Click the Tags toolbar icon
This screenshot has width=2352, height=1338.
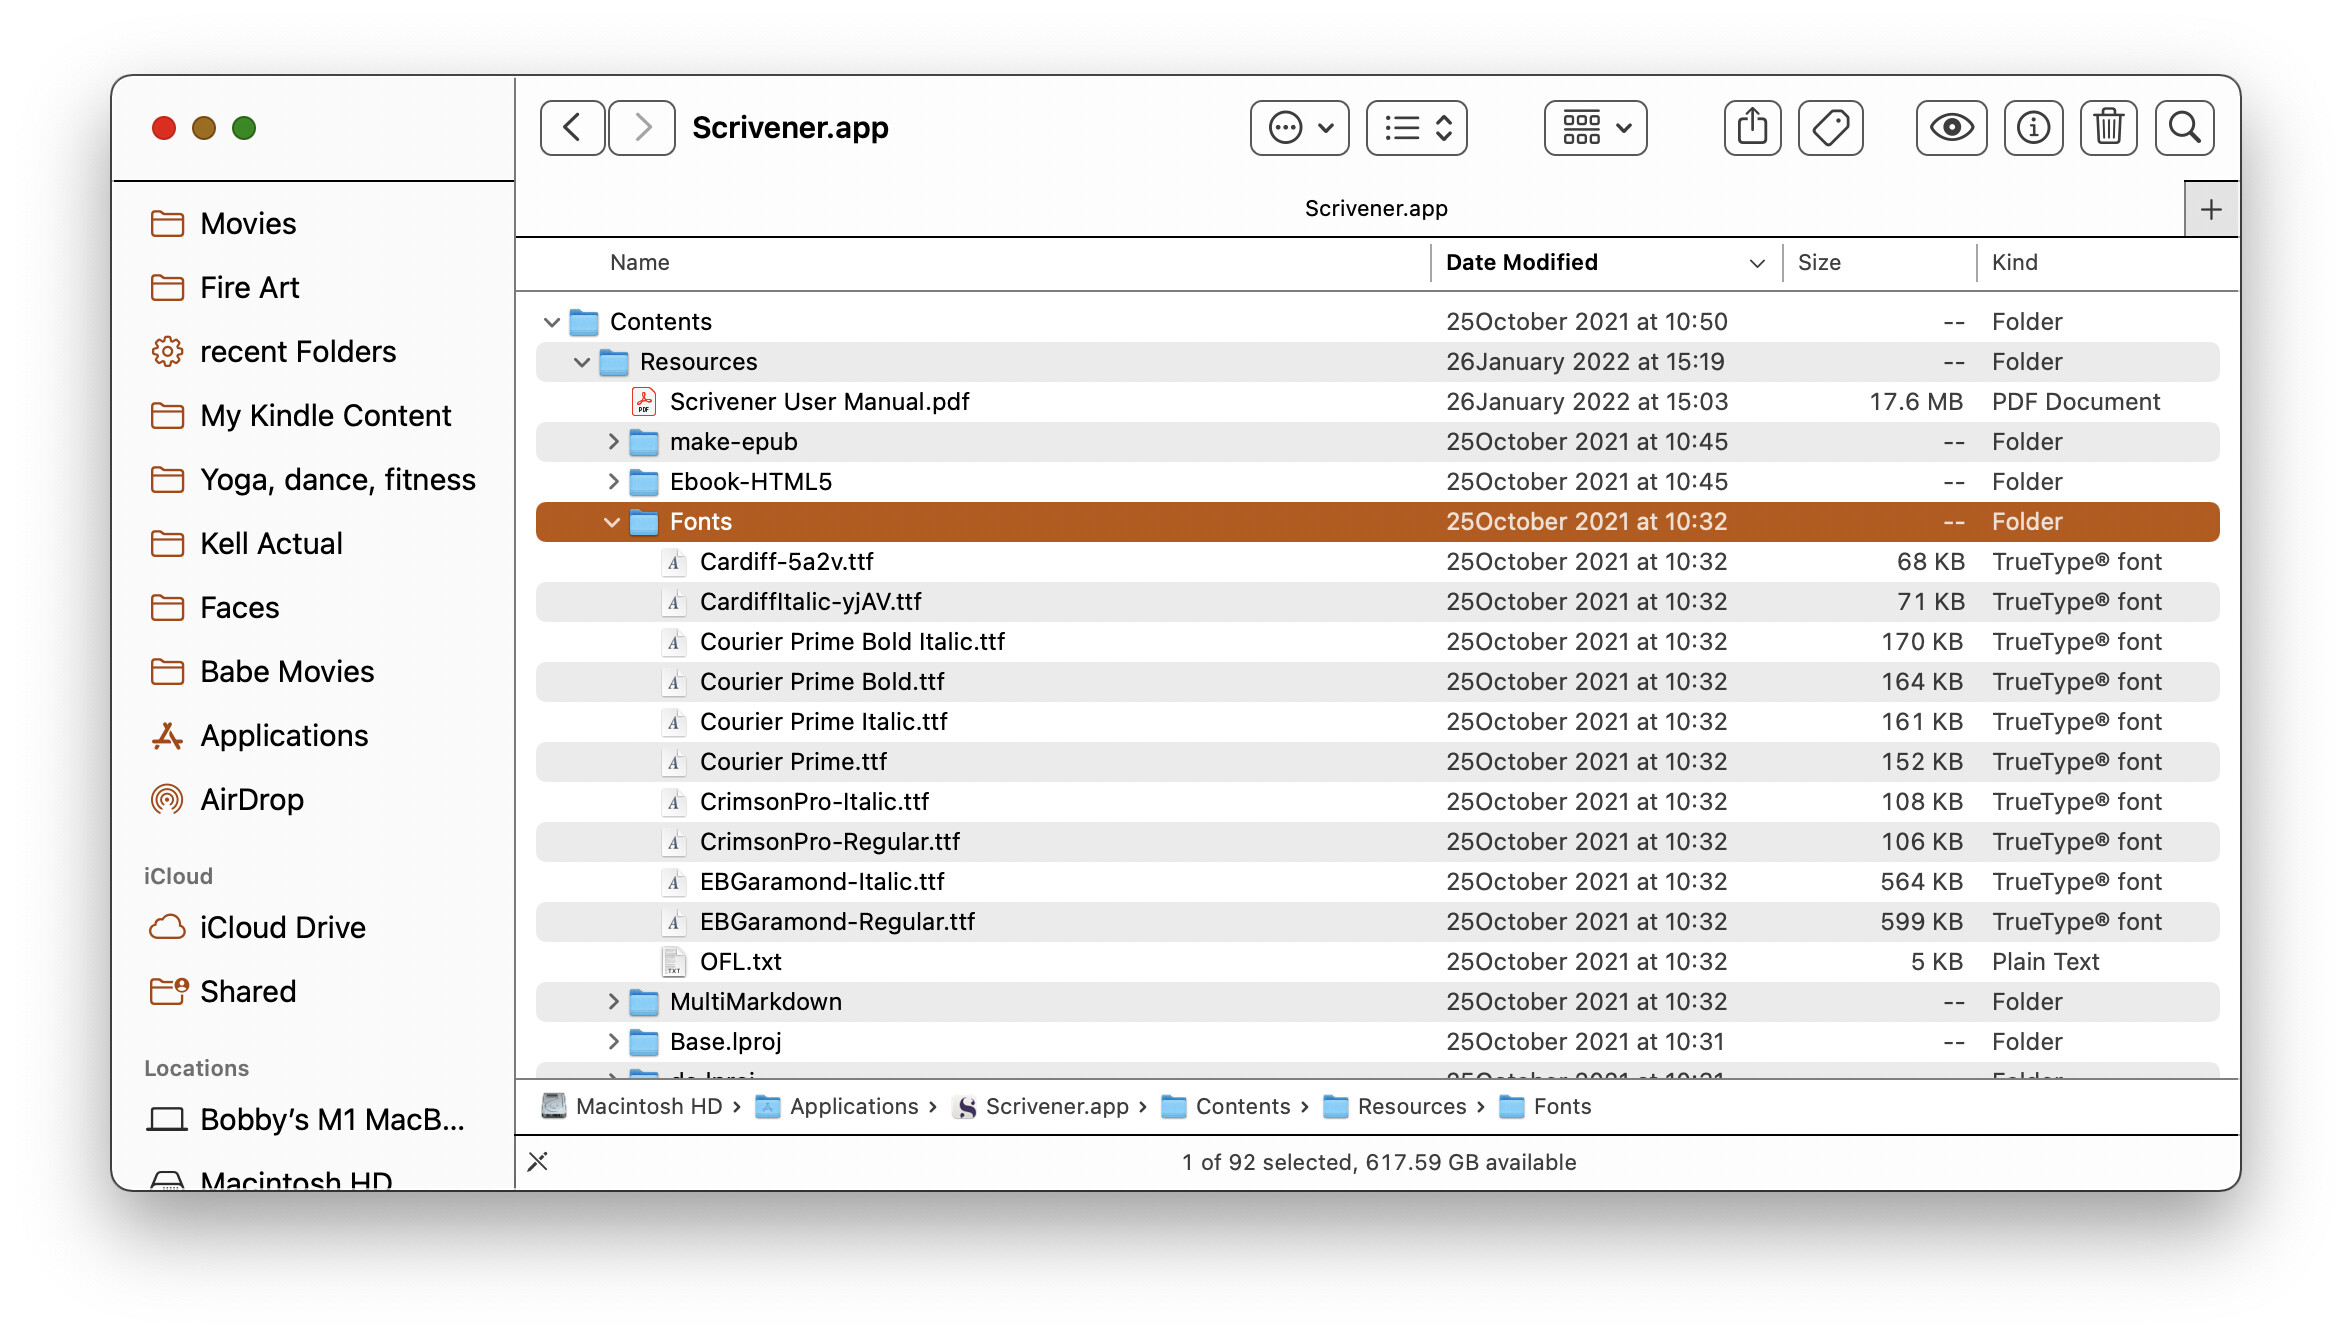(1830, 128)
